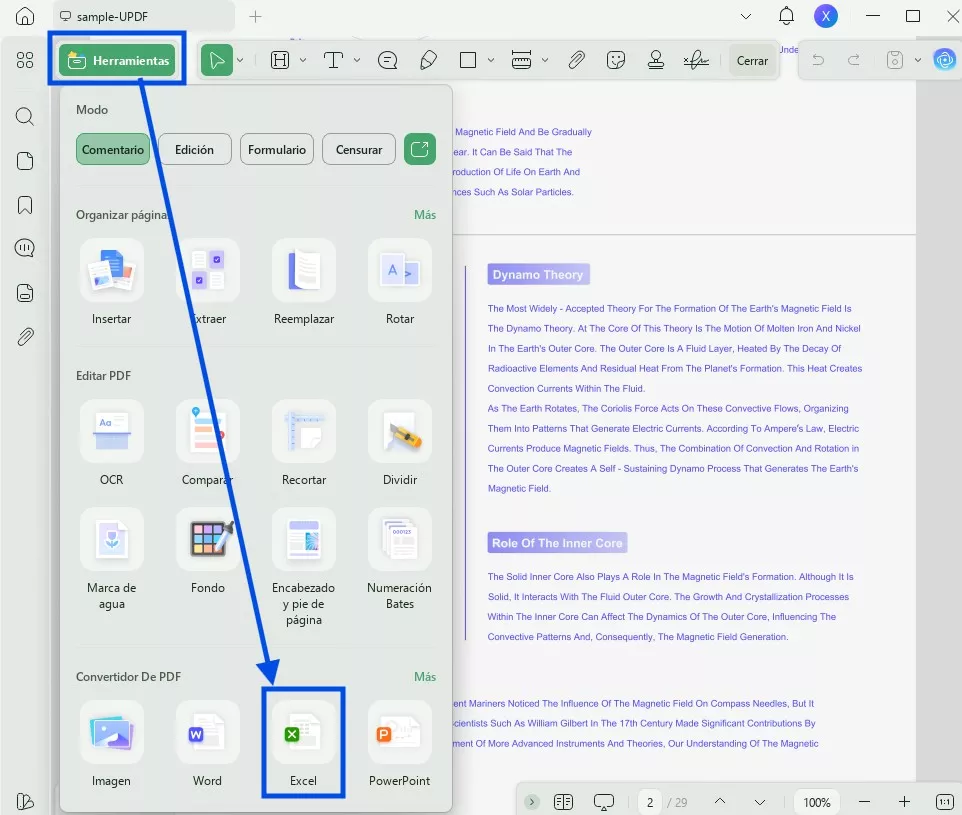Open the Rotar page tool
This screenshot has height=815, width=962.
click(400, 283)
